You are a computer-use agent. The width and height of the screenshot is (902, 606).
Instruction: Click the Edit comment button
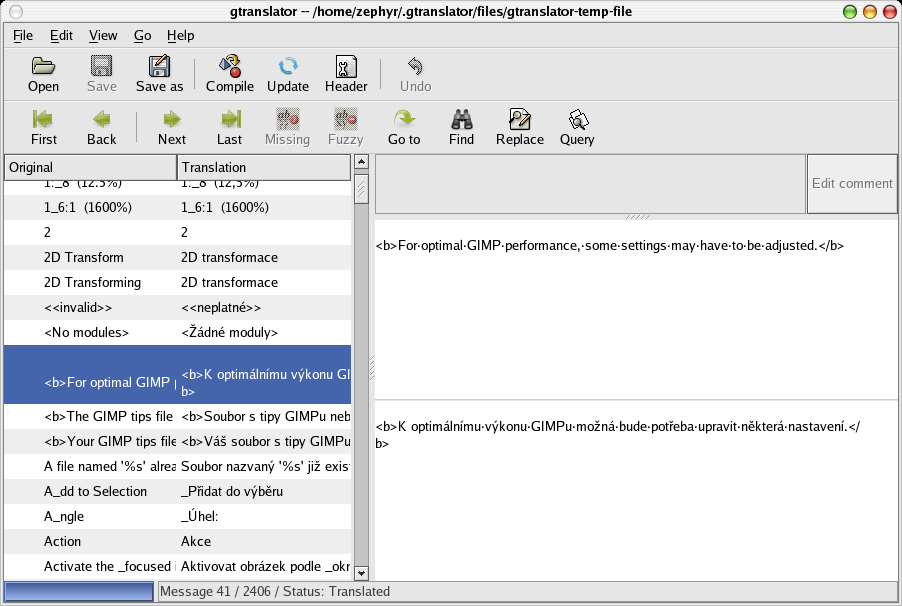(851, 184)
